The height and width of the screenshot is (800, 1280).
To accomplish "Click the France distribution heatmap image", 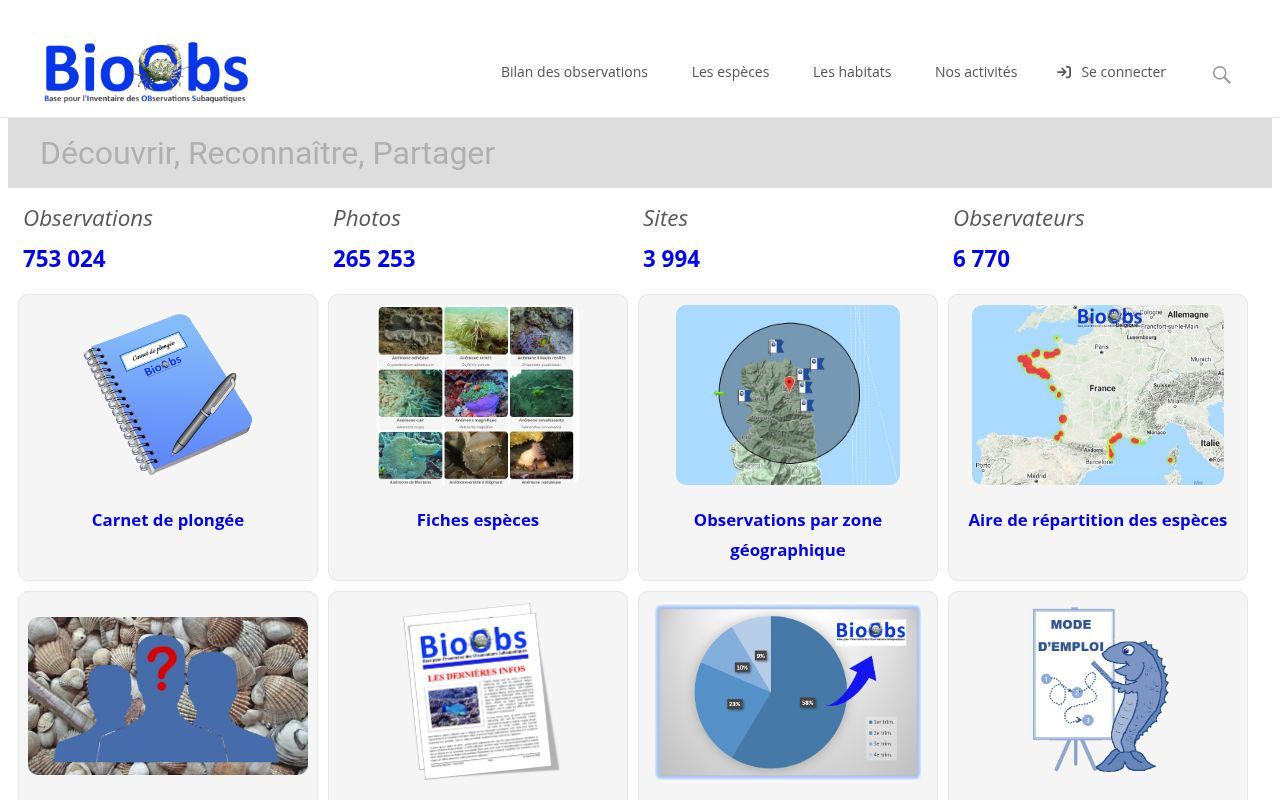I will (1098, 395).
